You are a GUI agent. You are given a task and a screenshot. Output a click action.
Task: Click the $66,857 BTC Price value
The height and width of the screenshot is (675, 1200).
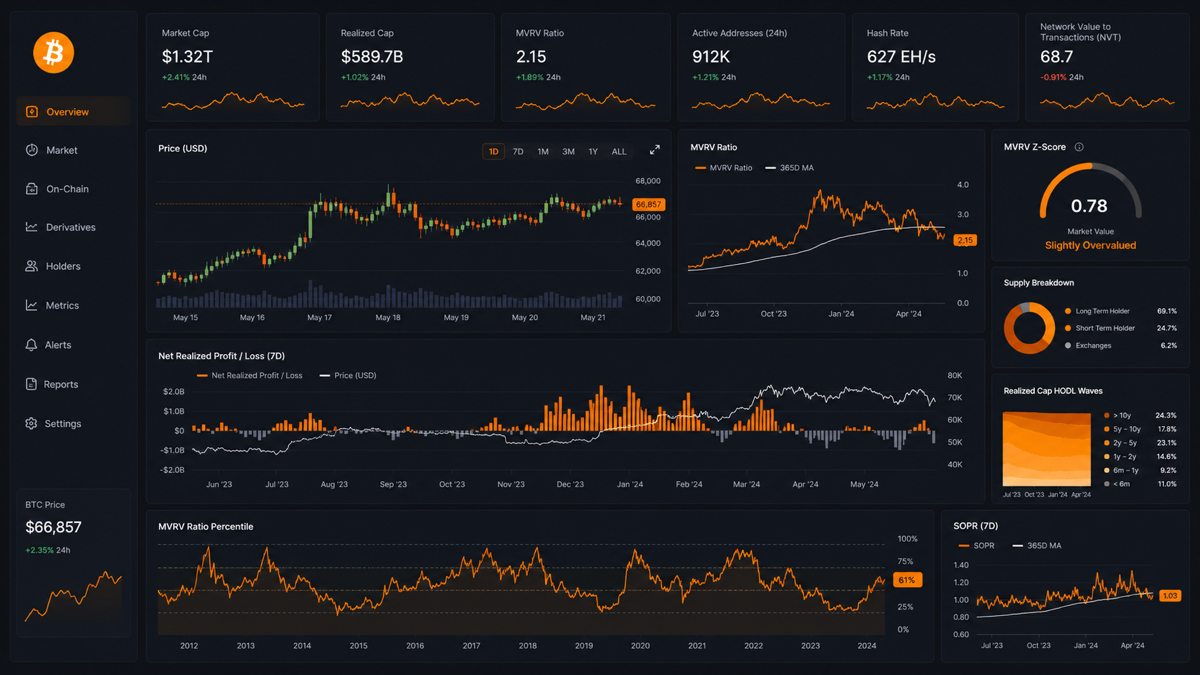click(x=54, y=527)
